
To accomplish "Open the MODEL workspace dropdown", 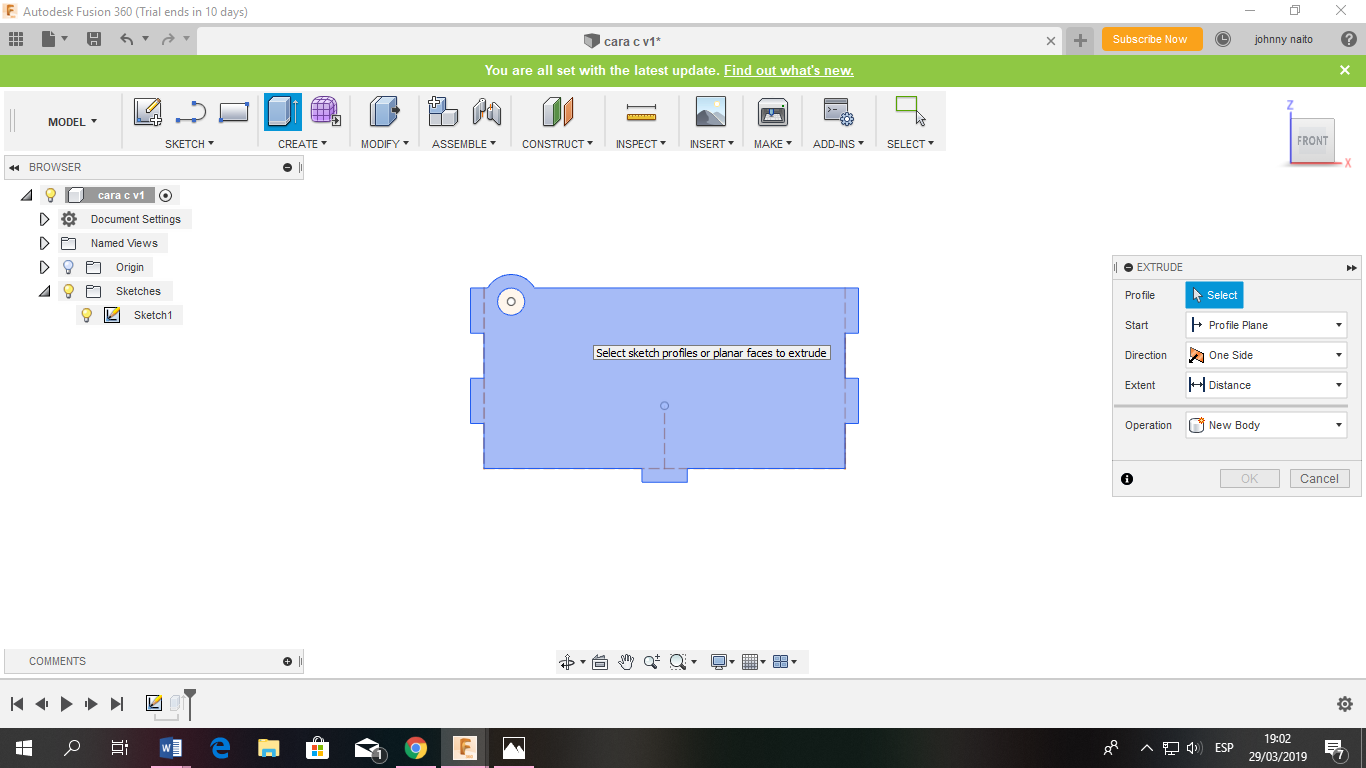I will click(x=73, y=122).
